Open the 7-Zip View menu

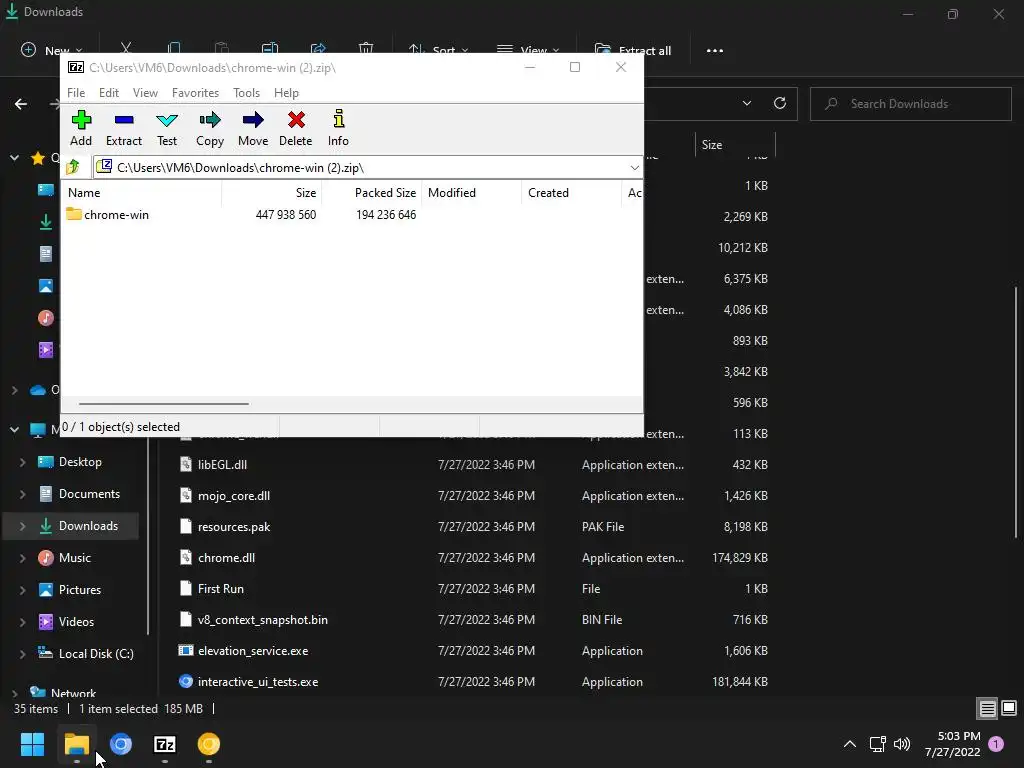pos(145,93)
